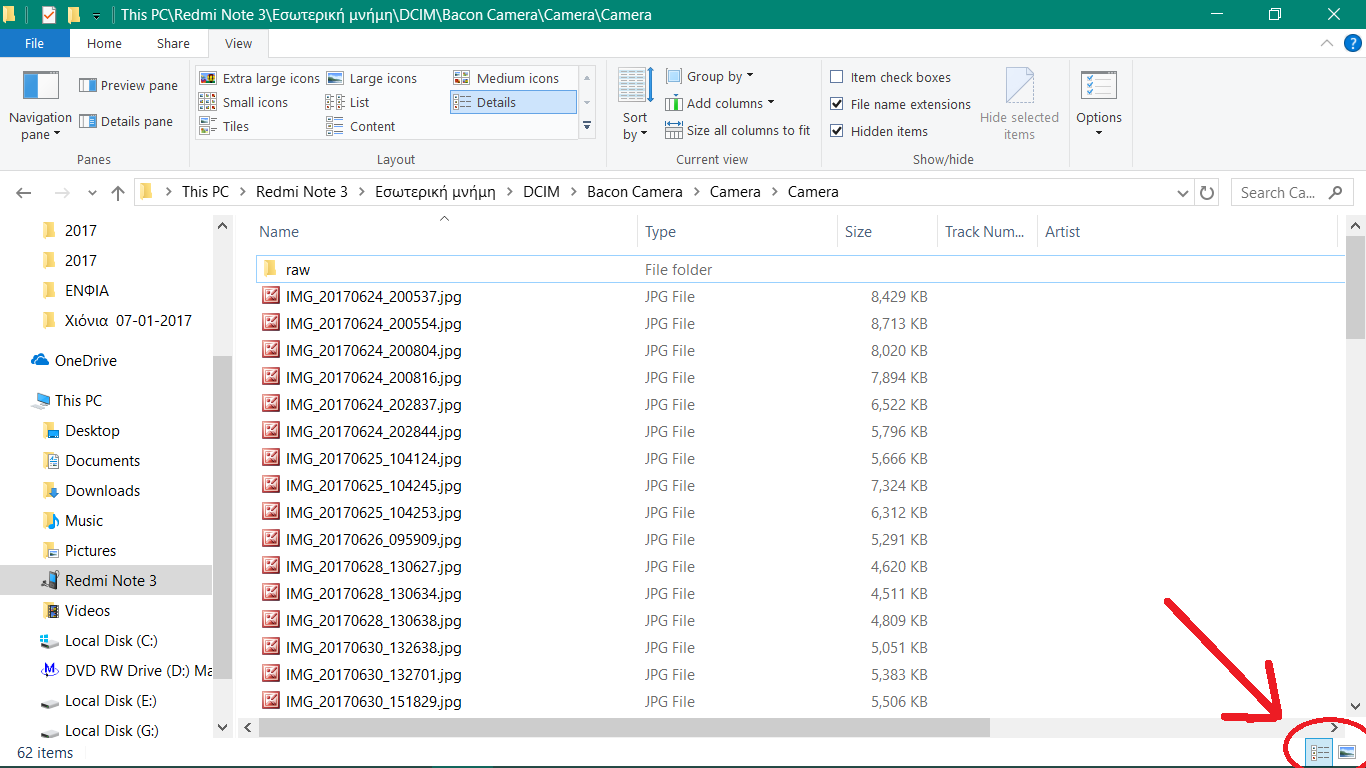Screen dimensions: 1366x768
Task: Click the Search Camera input field
Action: click(x=1280, y=193)
